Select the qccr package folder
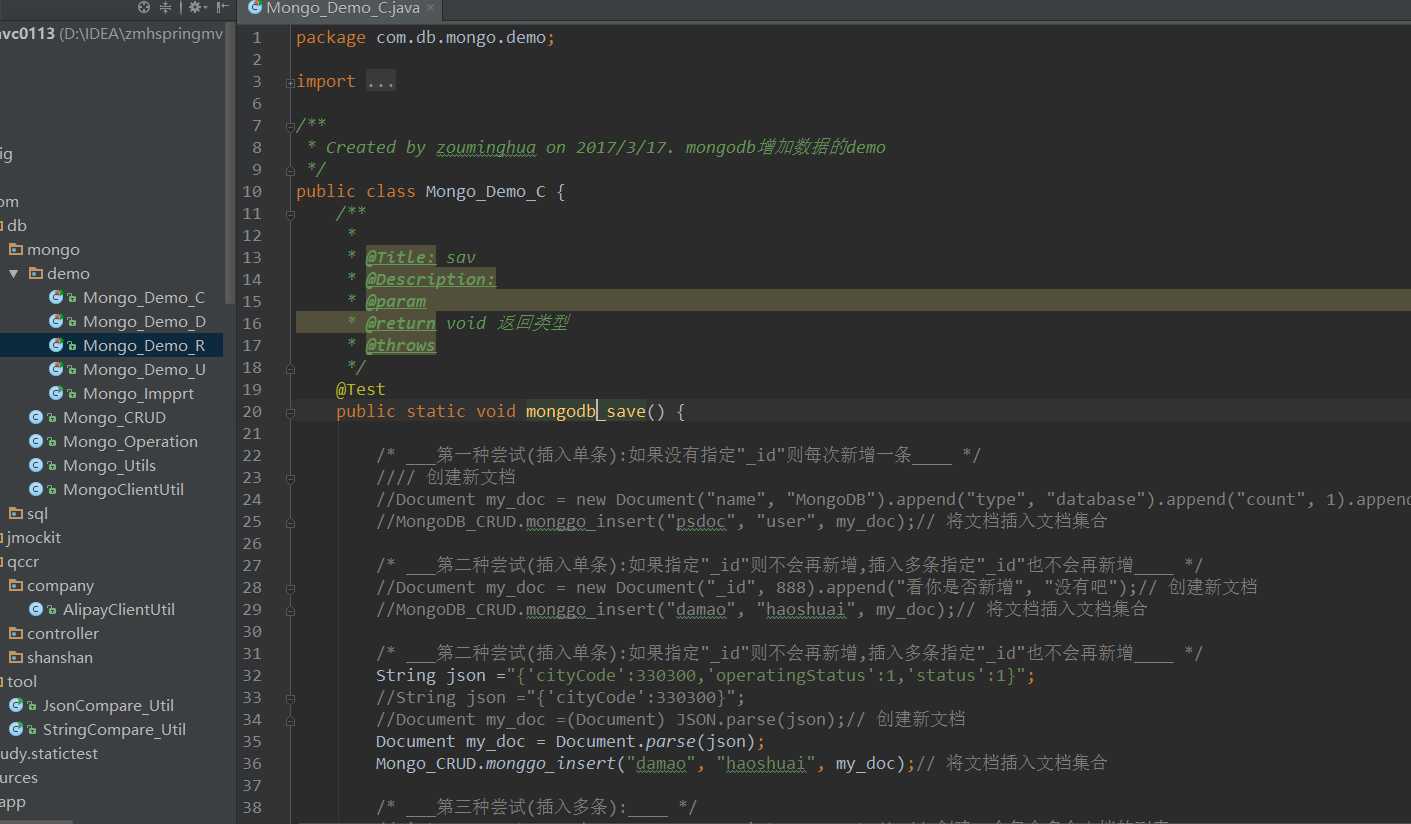Image resolution: width=1411 pixels, height=824 pixels. click(23, 561)
